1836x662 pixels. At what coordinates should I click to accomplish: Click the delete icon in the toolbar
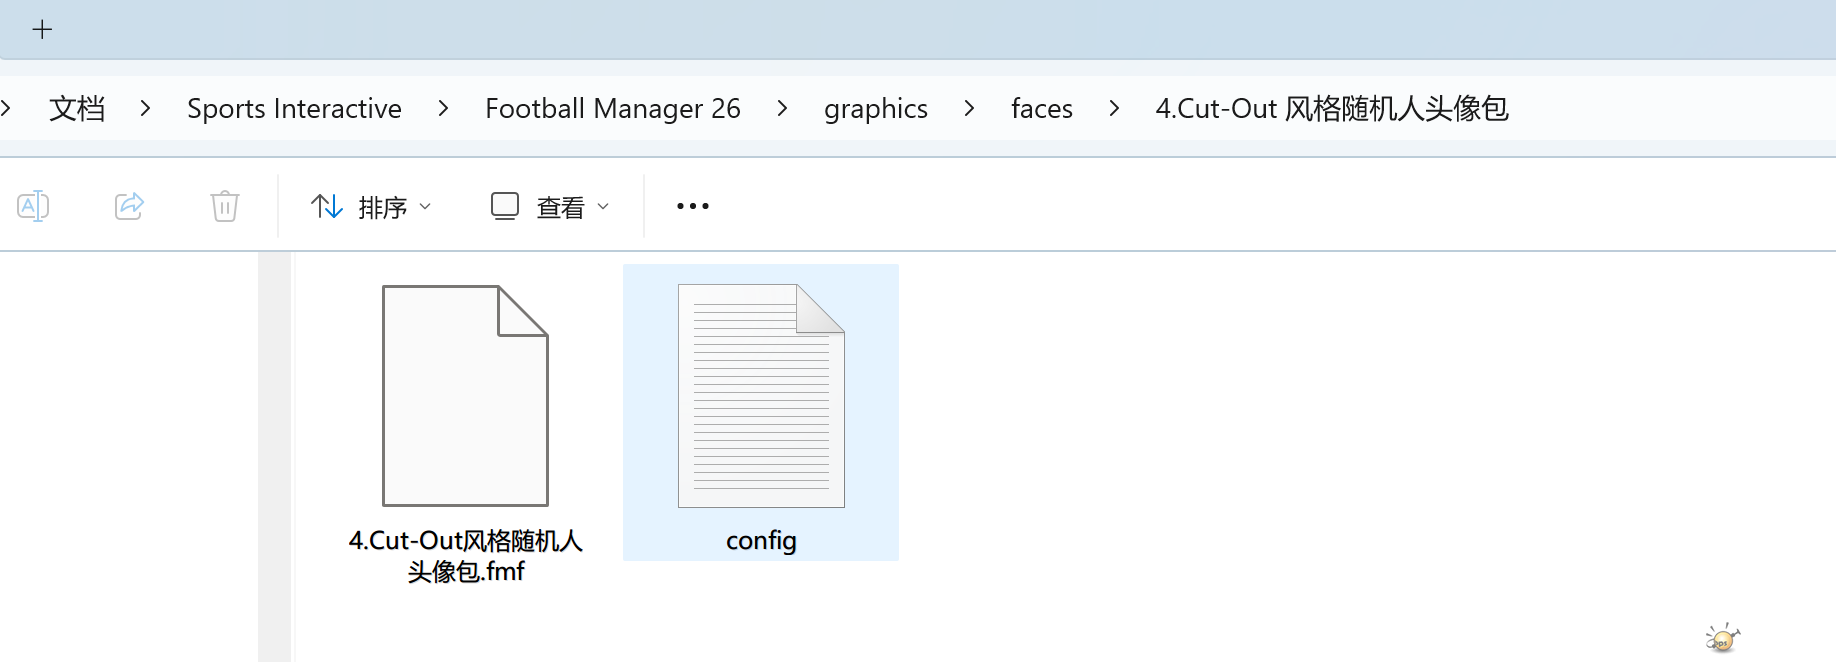224,206
